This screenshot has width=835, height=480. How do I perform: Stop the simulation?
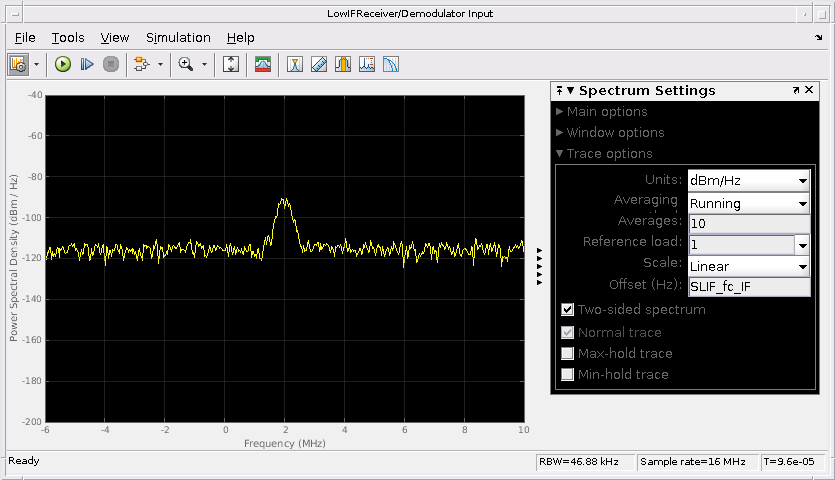click(x=111, y=64)
